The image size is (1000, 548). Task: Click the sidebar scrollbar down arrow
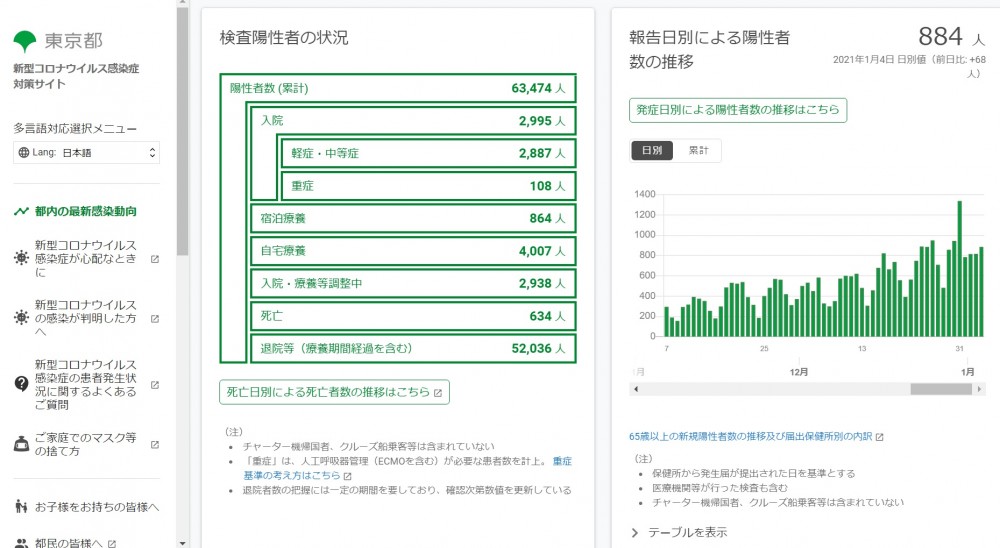click(182, 544)
